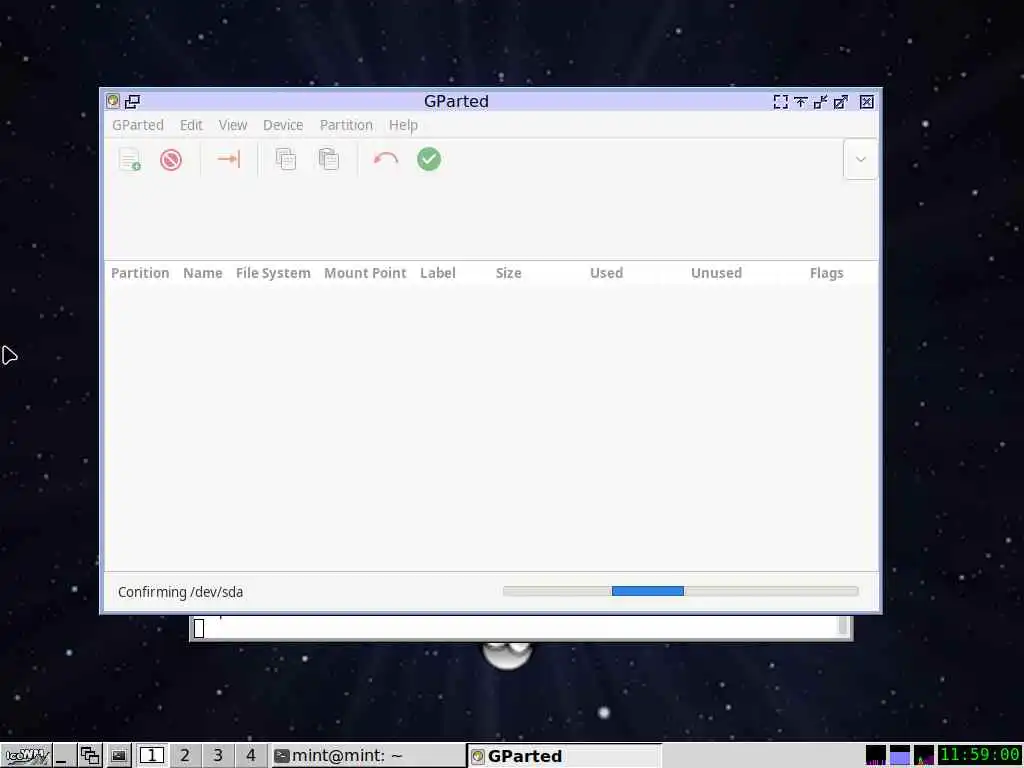Image resolution: width=1024 pixels, height=768 pixels.
Task: Open the window list taskbar icon
Action: (90, 756)
